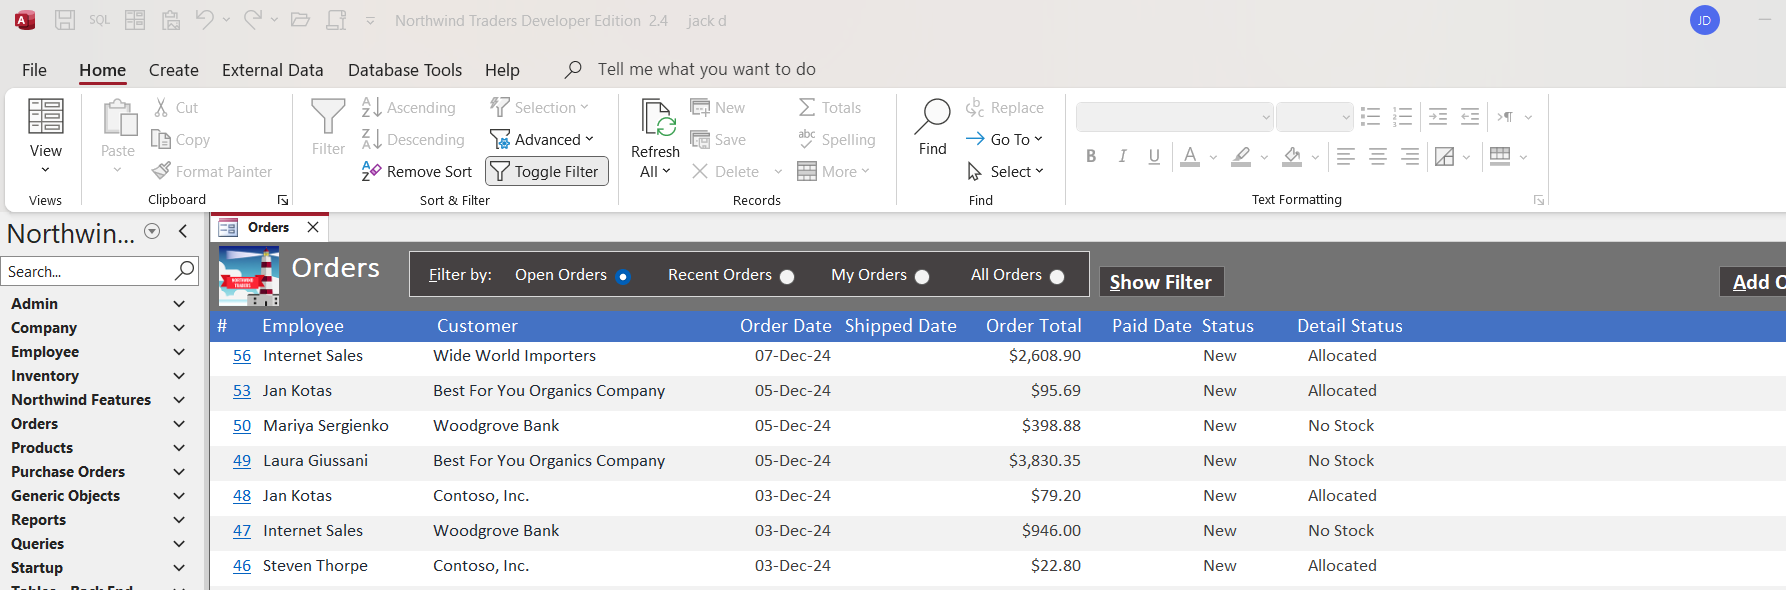The width and height of the screenshot is (1786, 590).
Task: Click the Show Filter button
Action: [1160, 282]
